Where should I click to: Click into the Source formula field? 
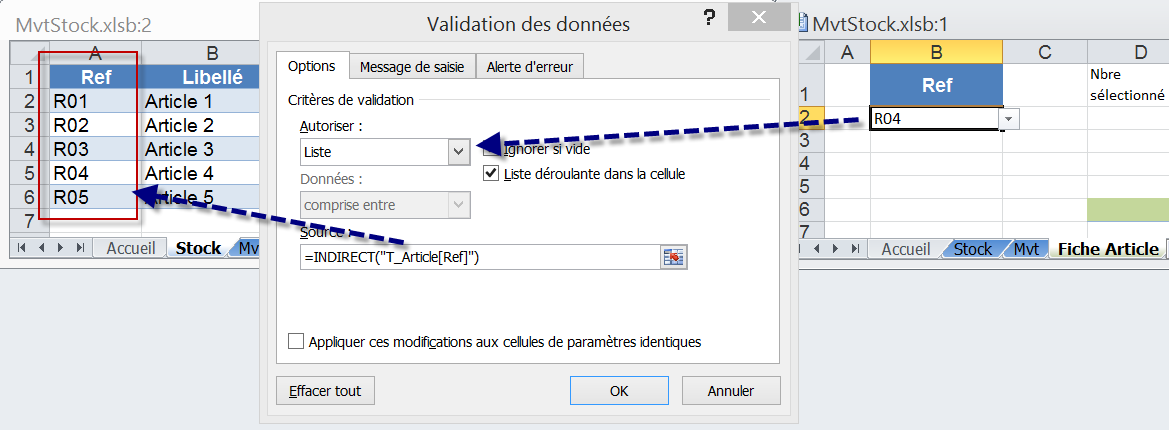(480, 257)
